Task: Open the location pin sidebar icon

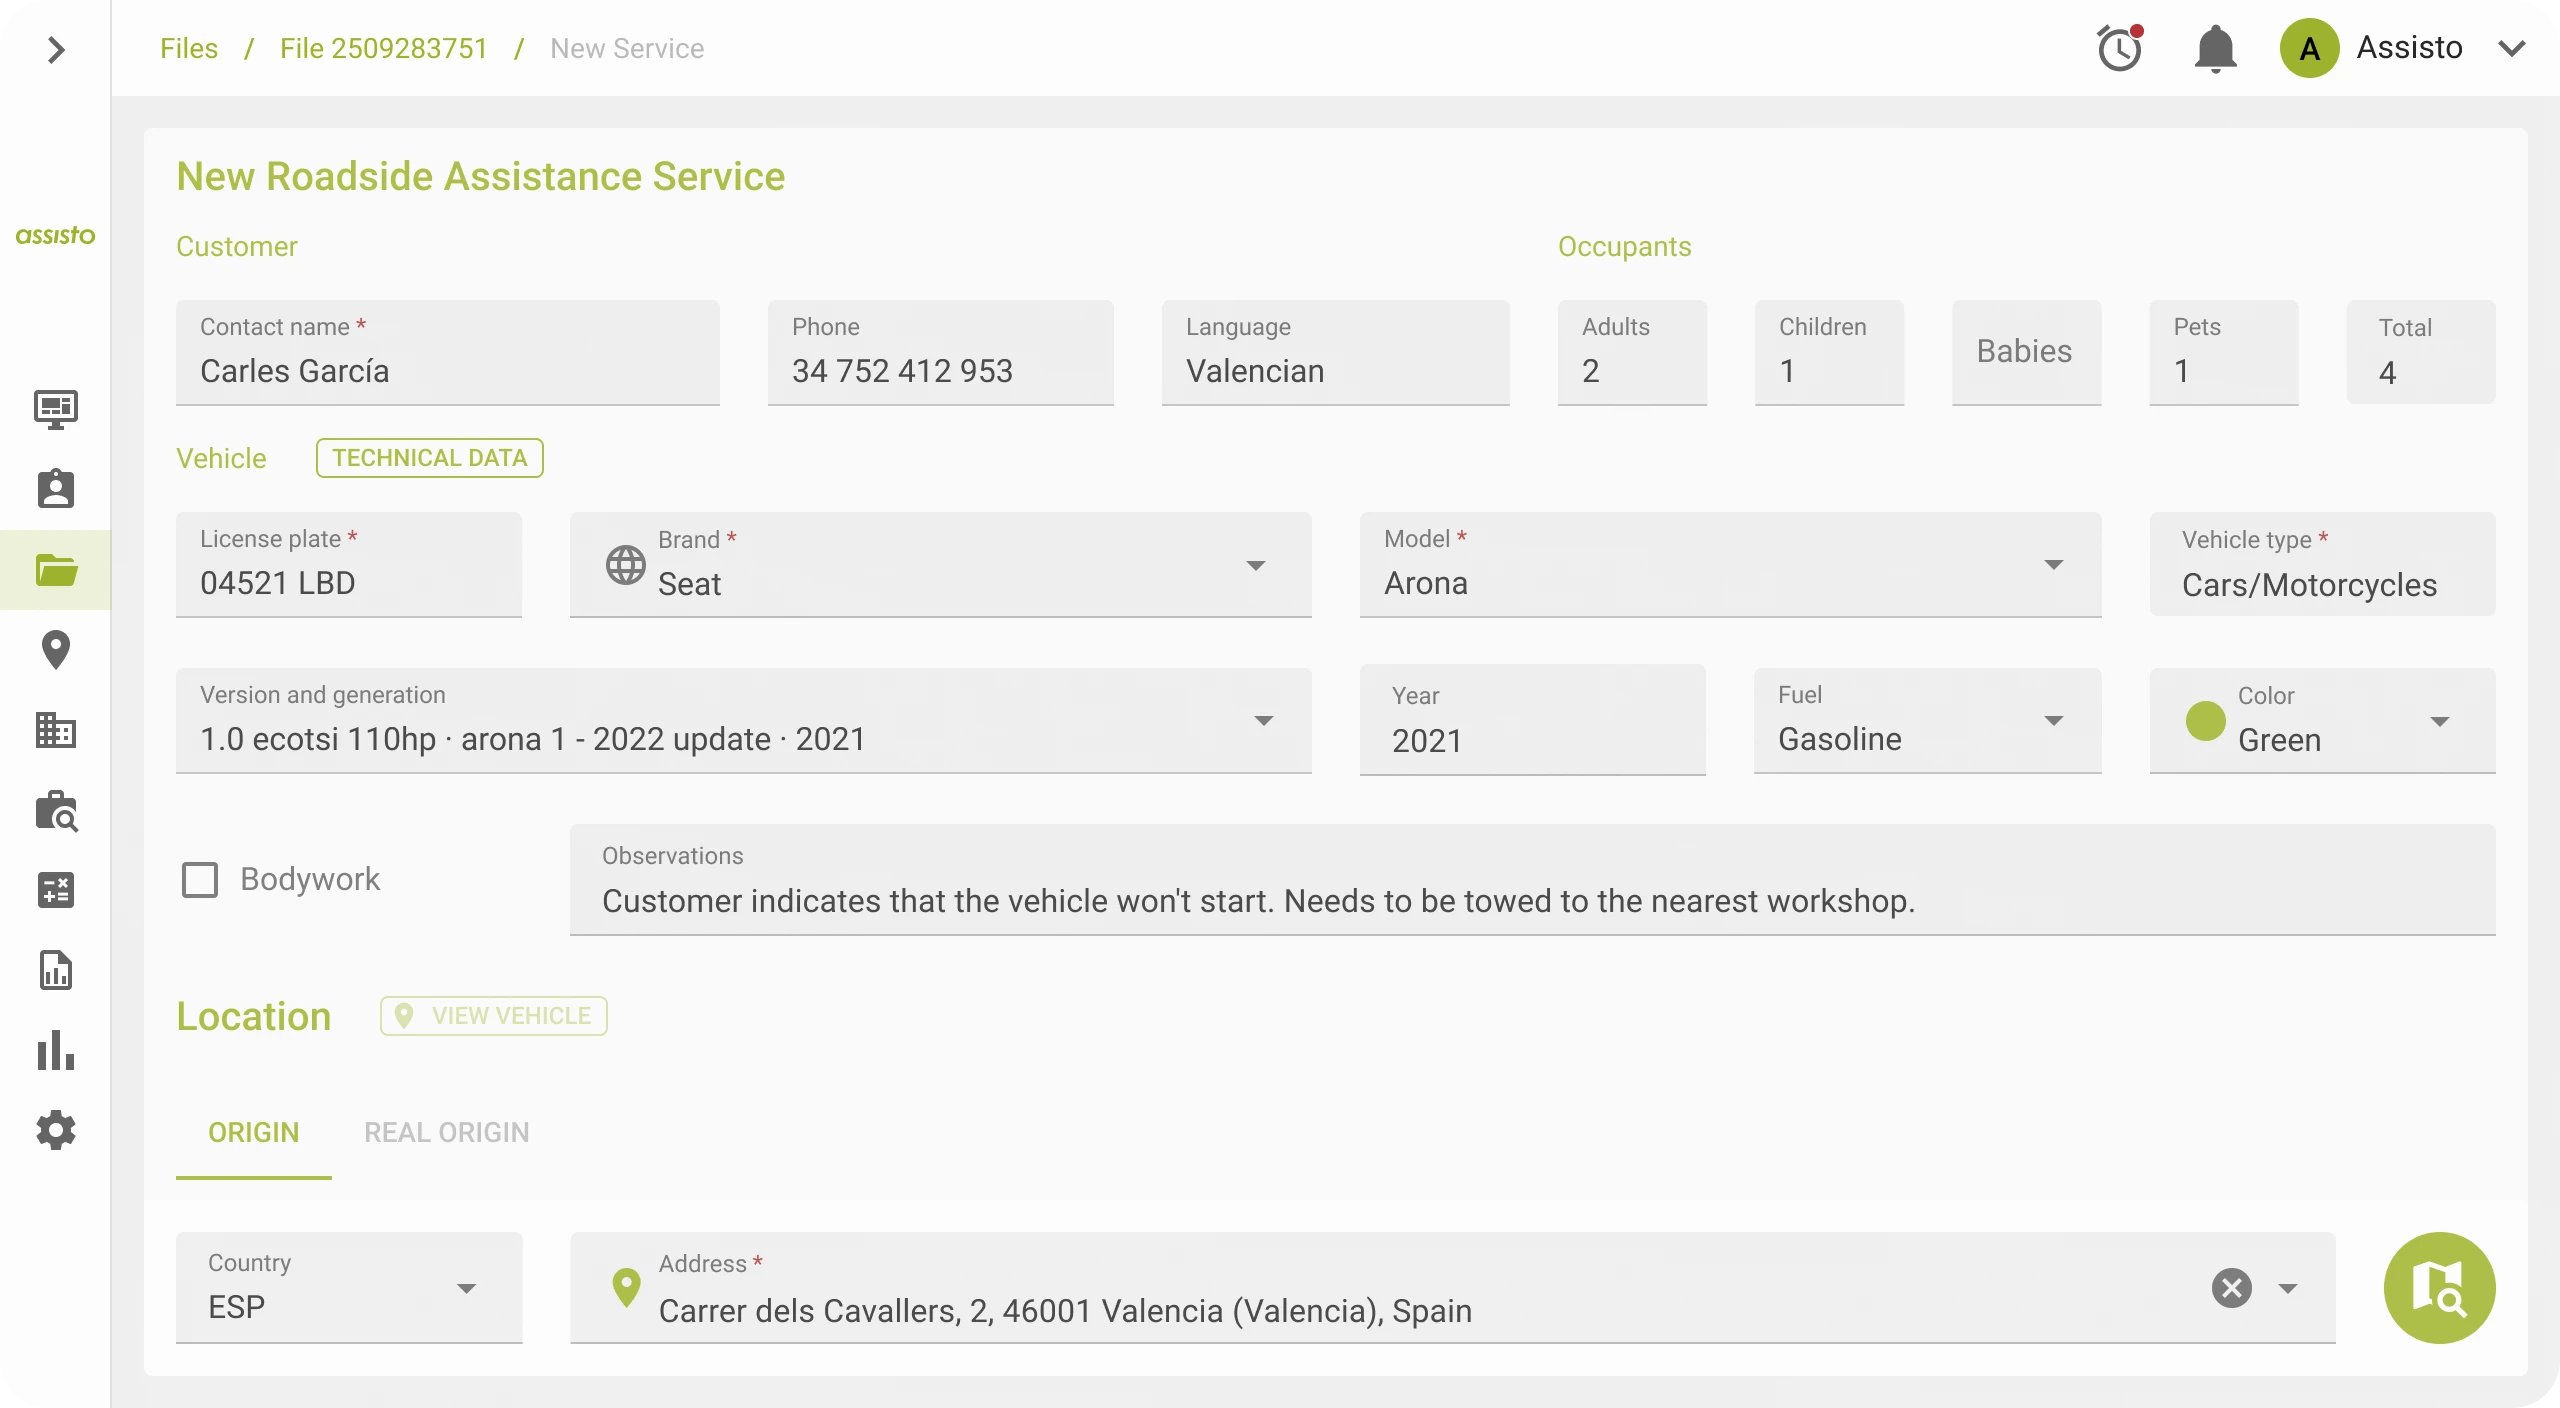Action: 56,650
